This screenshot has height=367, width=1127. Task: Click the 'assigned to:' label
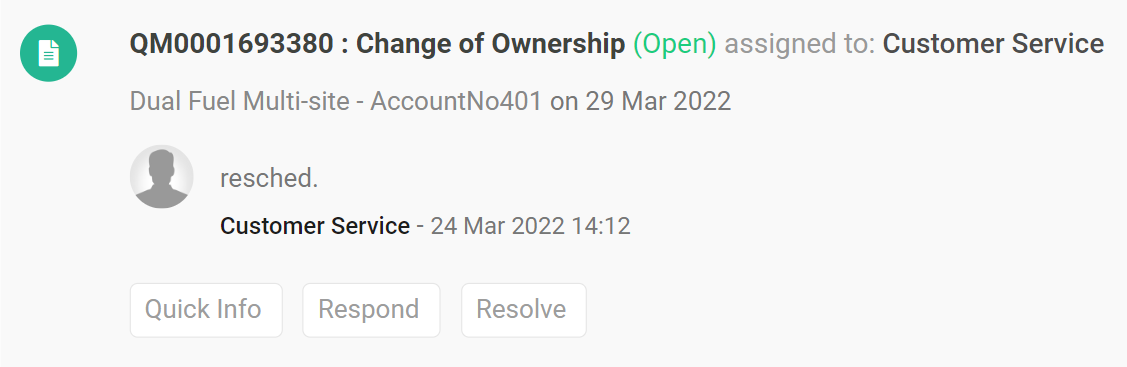click(799, 45)
